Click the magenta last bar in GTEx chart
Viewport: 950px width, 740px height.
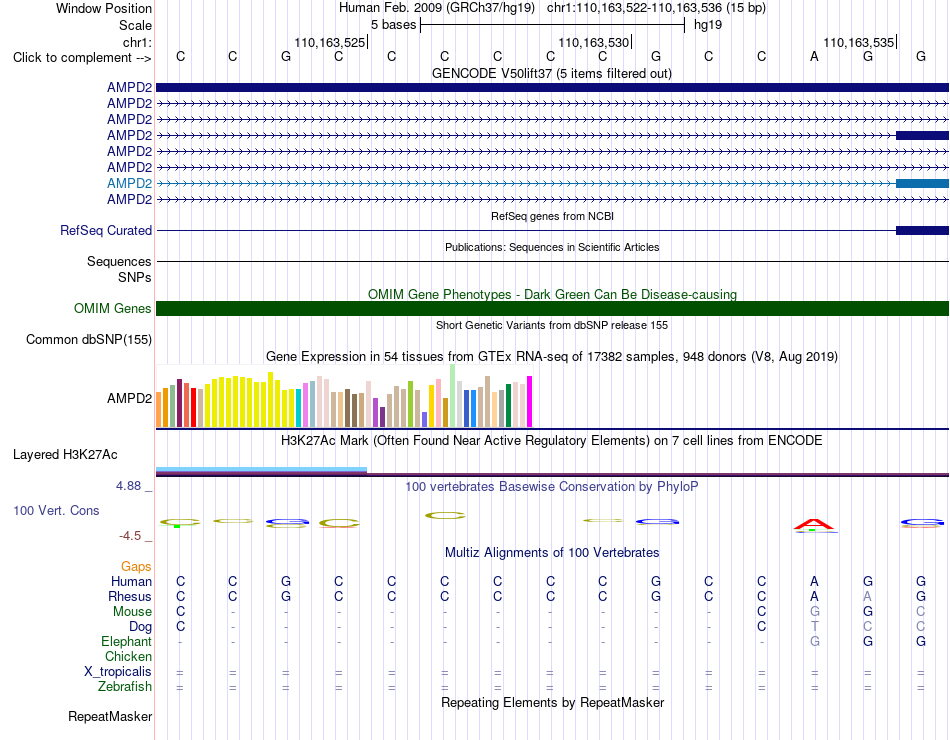tap(530, 402)
